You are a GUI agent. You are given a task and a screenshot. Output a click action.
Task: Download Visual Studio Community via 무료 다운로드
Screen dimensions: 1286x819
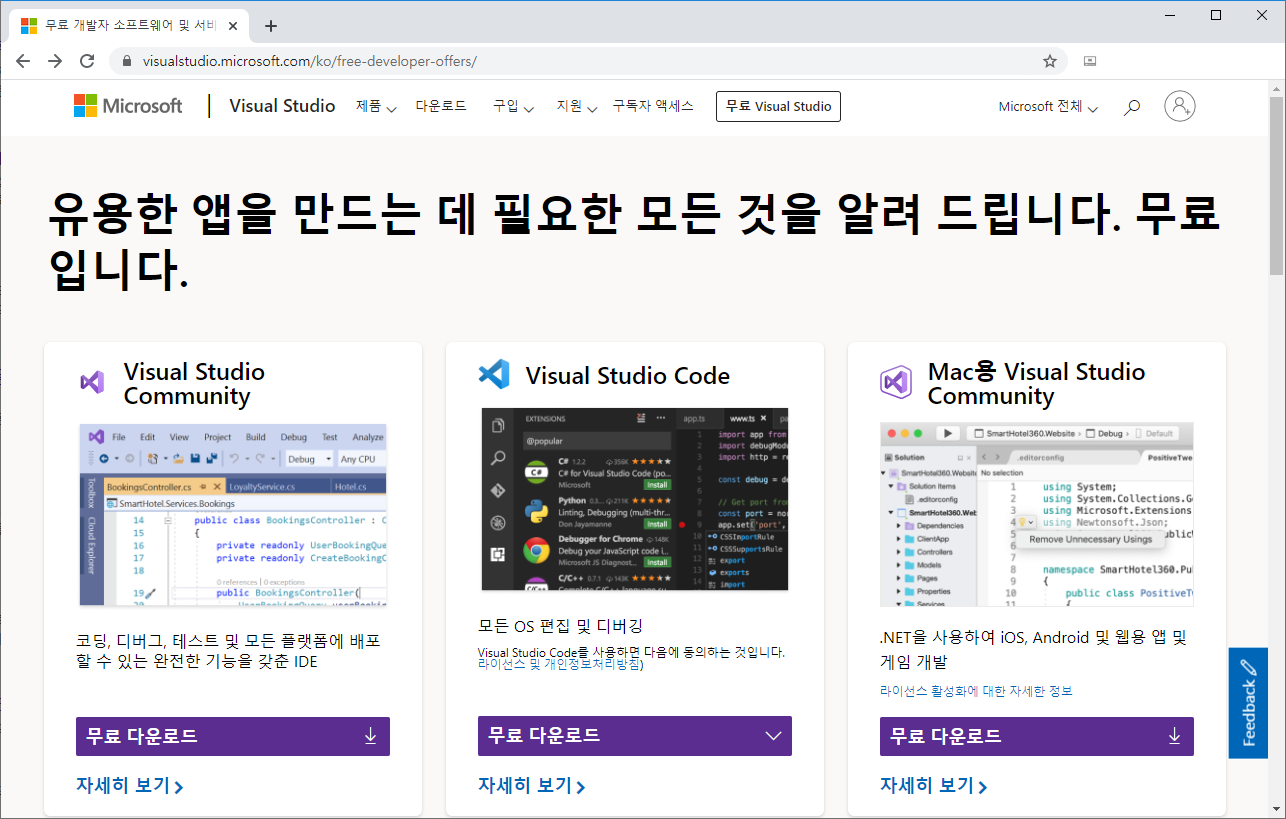(x=233, y=736)
